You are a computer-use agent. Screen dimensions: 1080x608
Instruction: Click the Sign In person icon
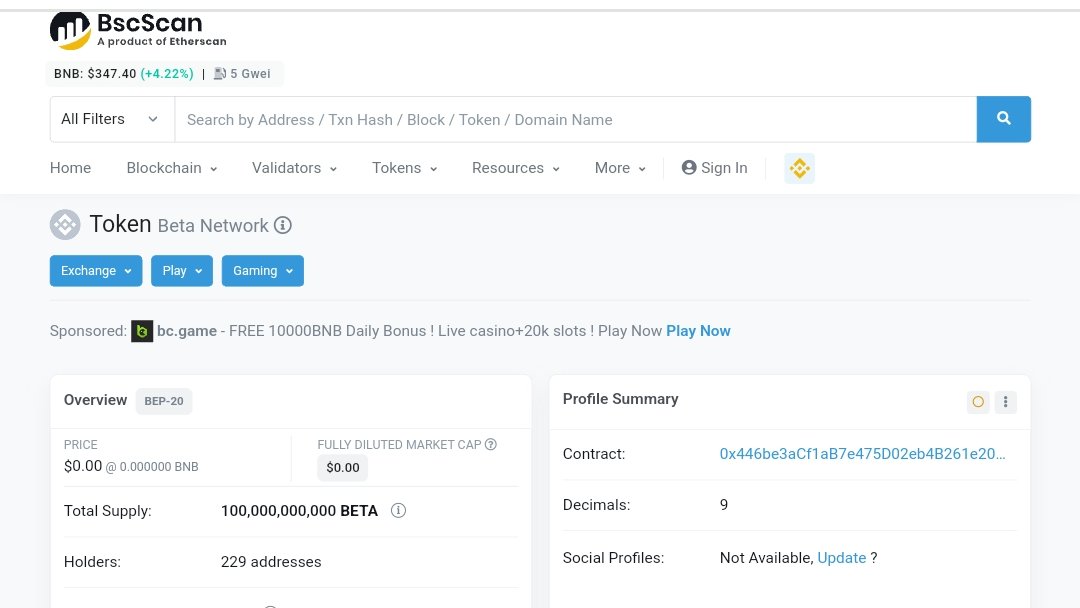689,168
